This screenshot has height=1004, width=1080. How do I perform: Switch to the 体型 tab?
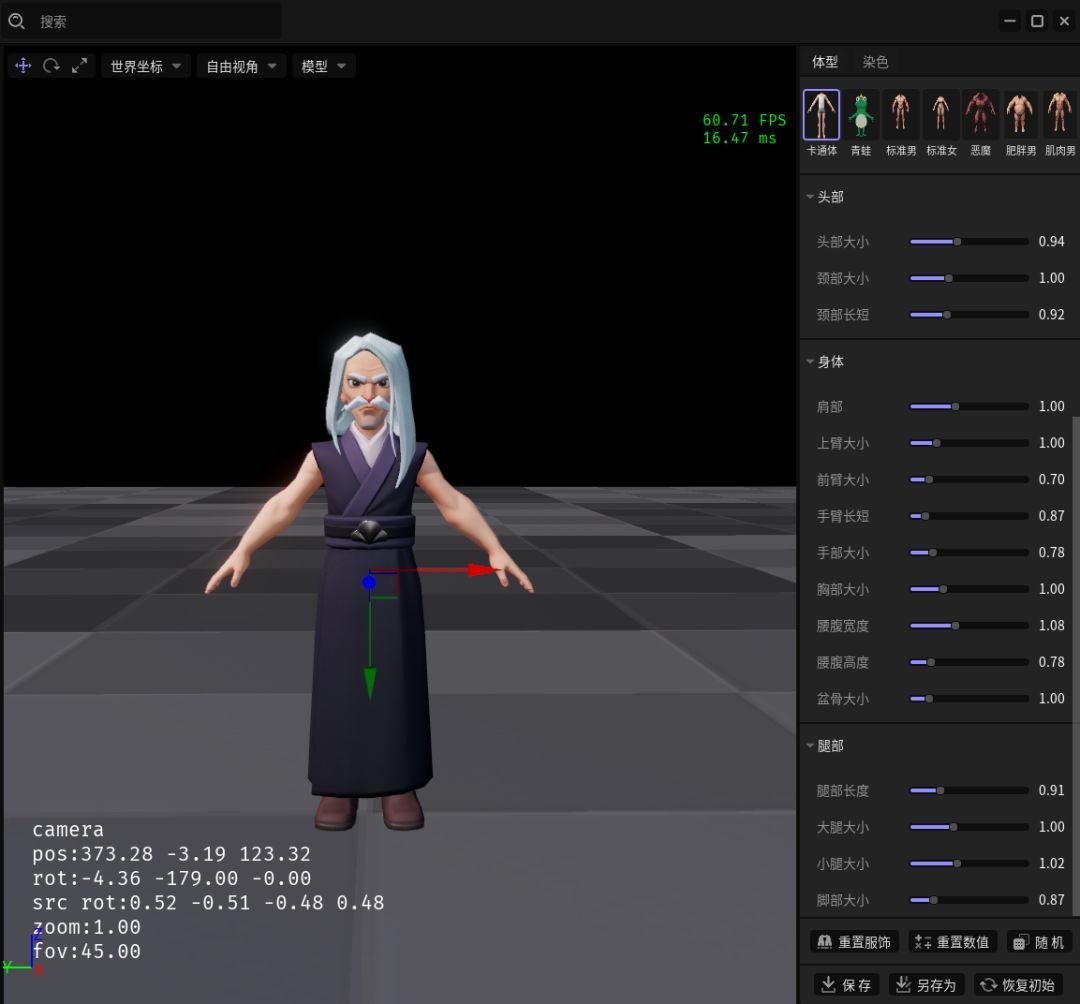(x=825, y=62)
